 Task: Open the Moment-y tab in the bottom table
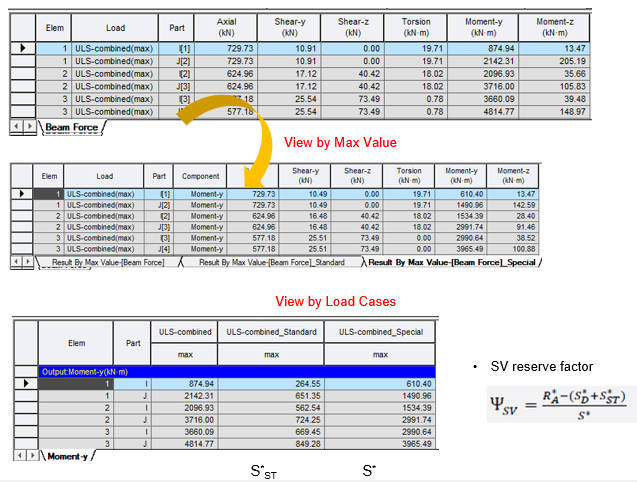(x=68, y=456)
